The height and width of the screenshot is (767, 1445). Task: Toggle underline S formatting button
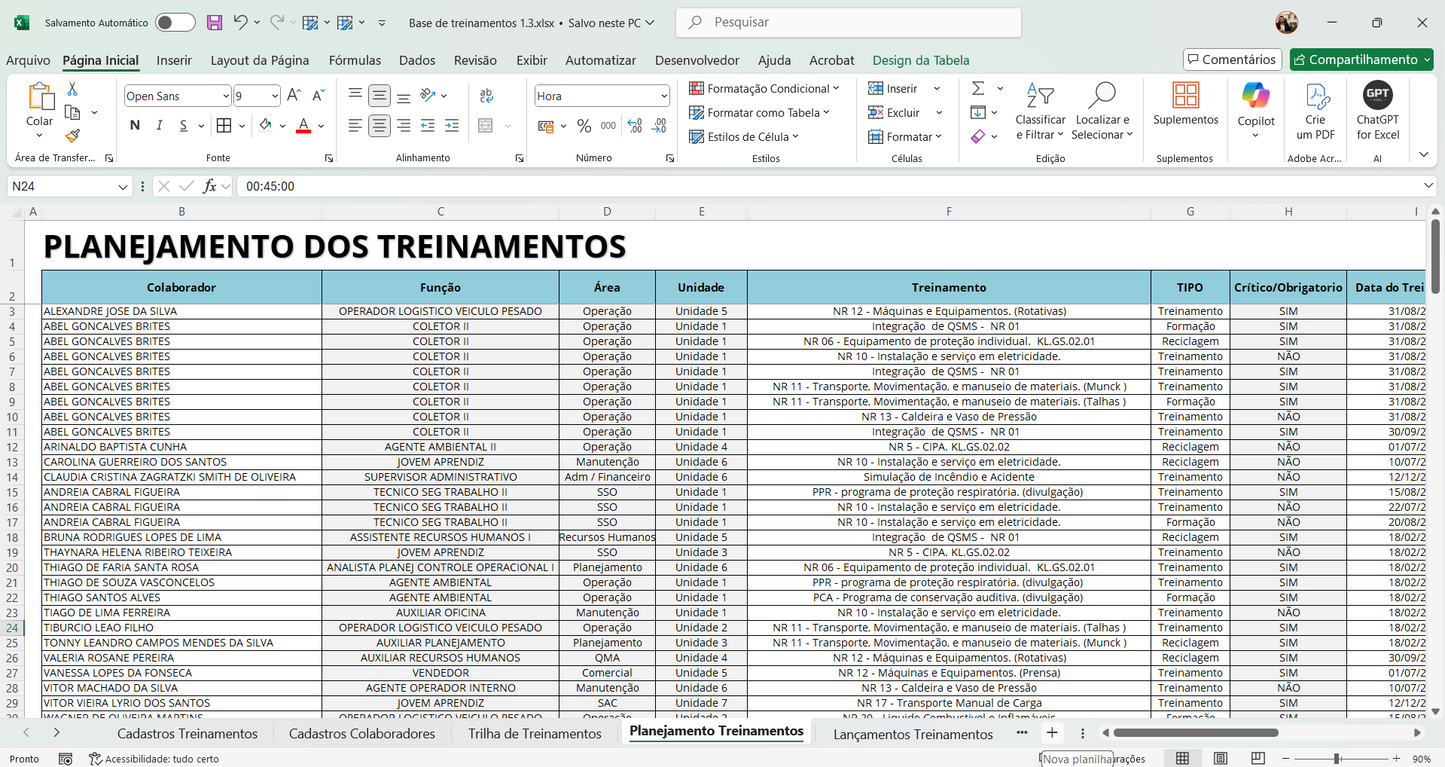tap(184, 126)
